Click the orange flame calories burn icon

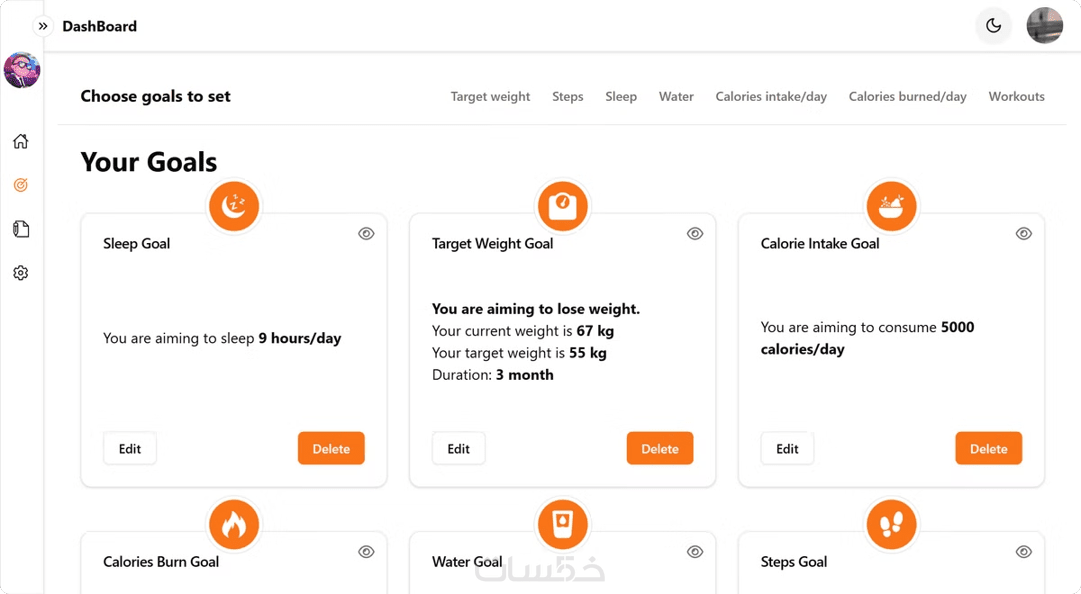click(x=234, y=524)
